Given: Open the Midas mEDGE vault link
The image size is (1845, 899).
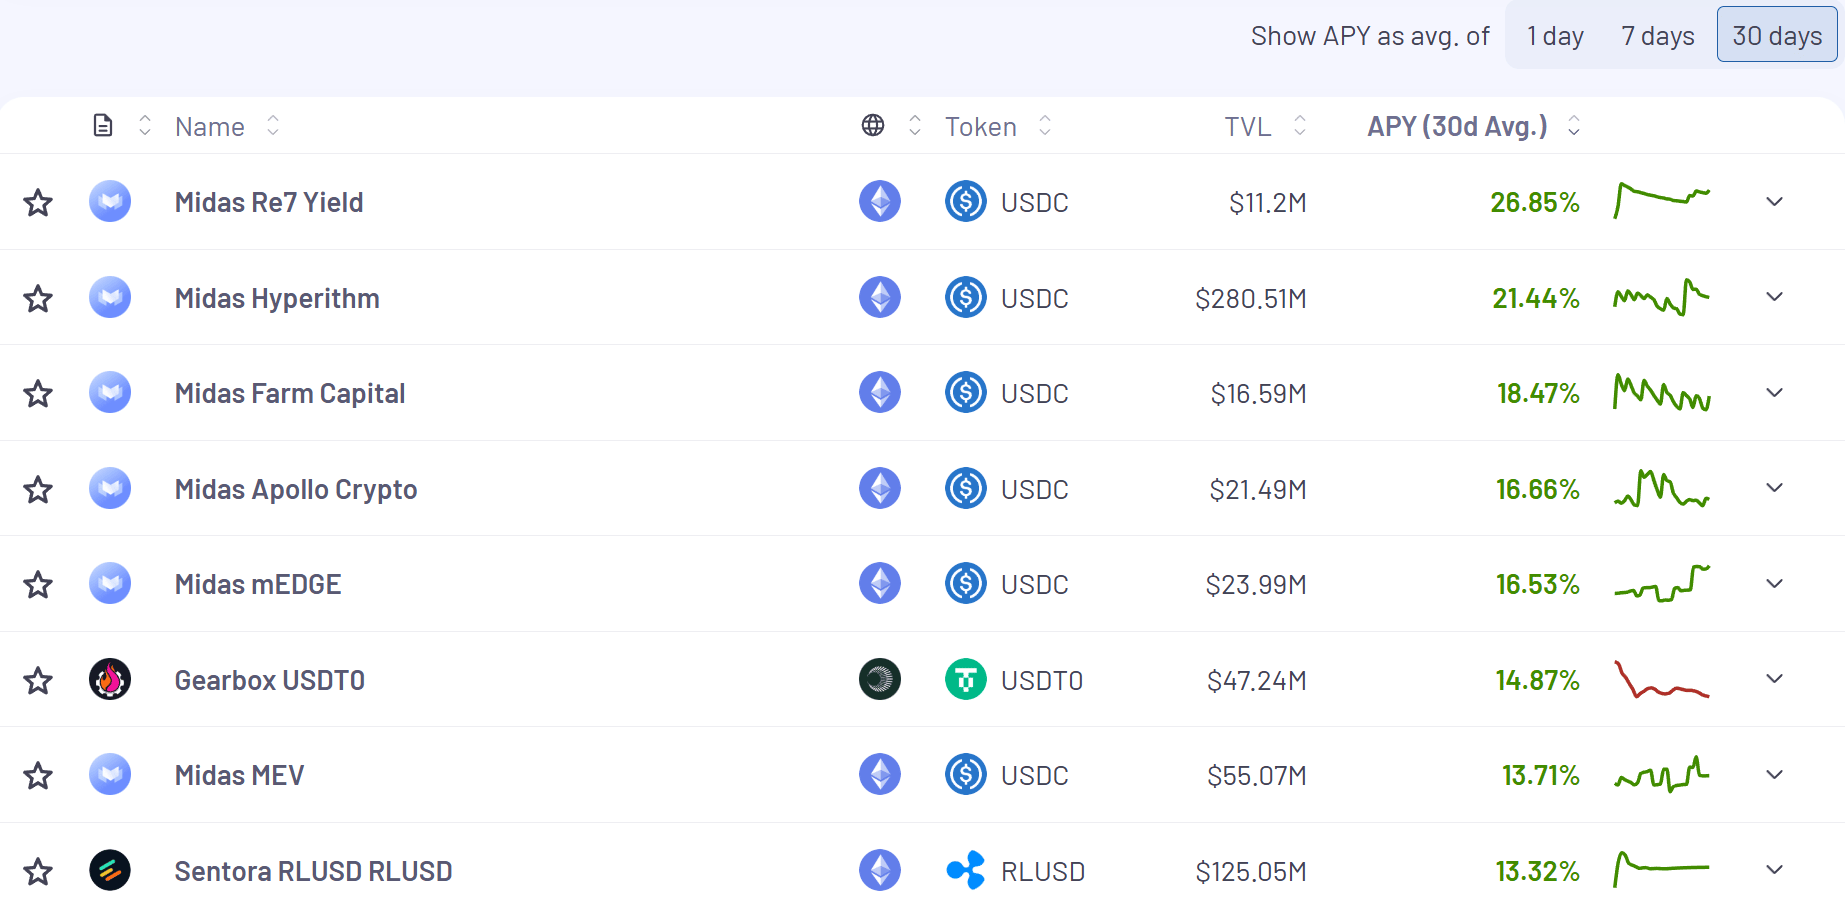Looking at the screenshot, I should 258,585.
